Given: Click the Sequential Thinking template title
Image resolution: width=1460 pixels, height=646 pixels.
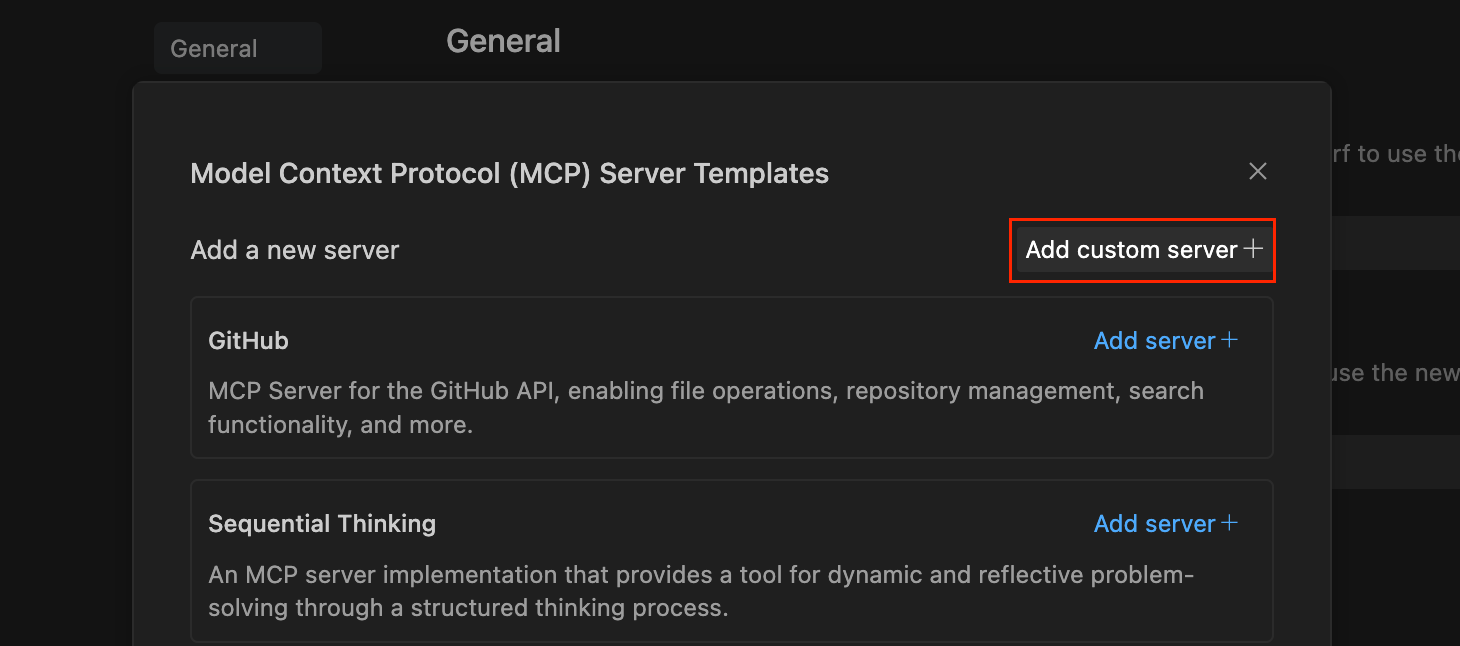Looking at the screenshot, I should click(322, 524).
